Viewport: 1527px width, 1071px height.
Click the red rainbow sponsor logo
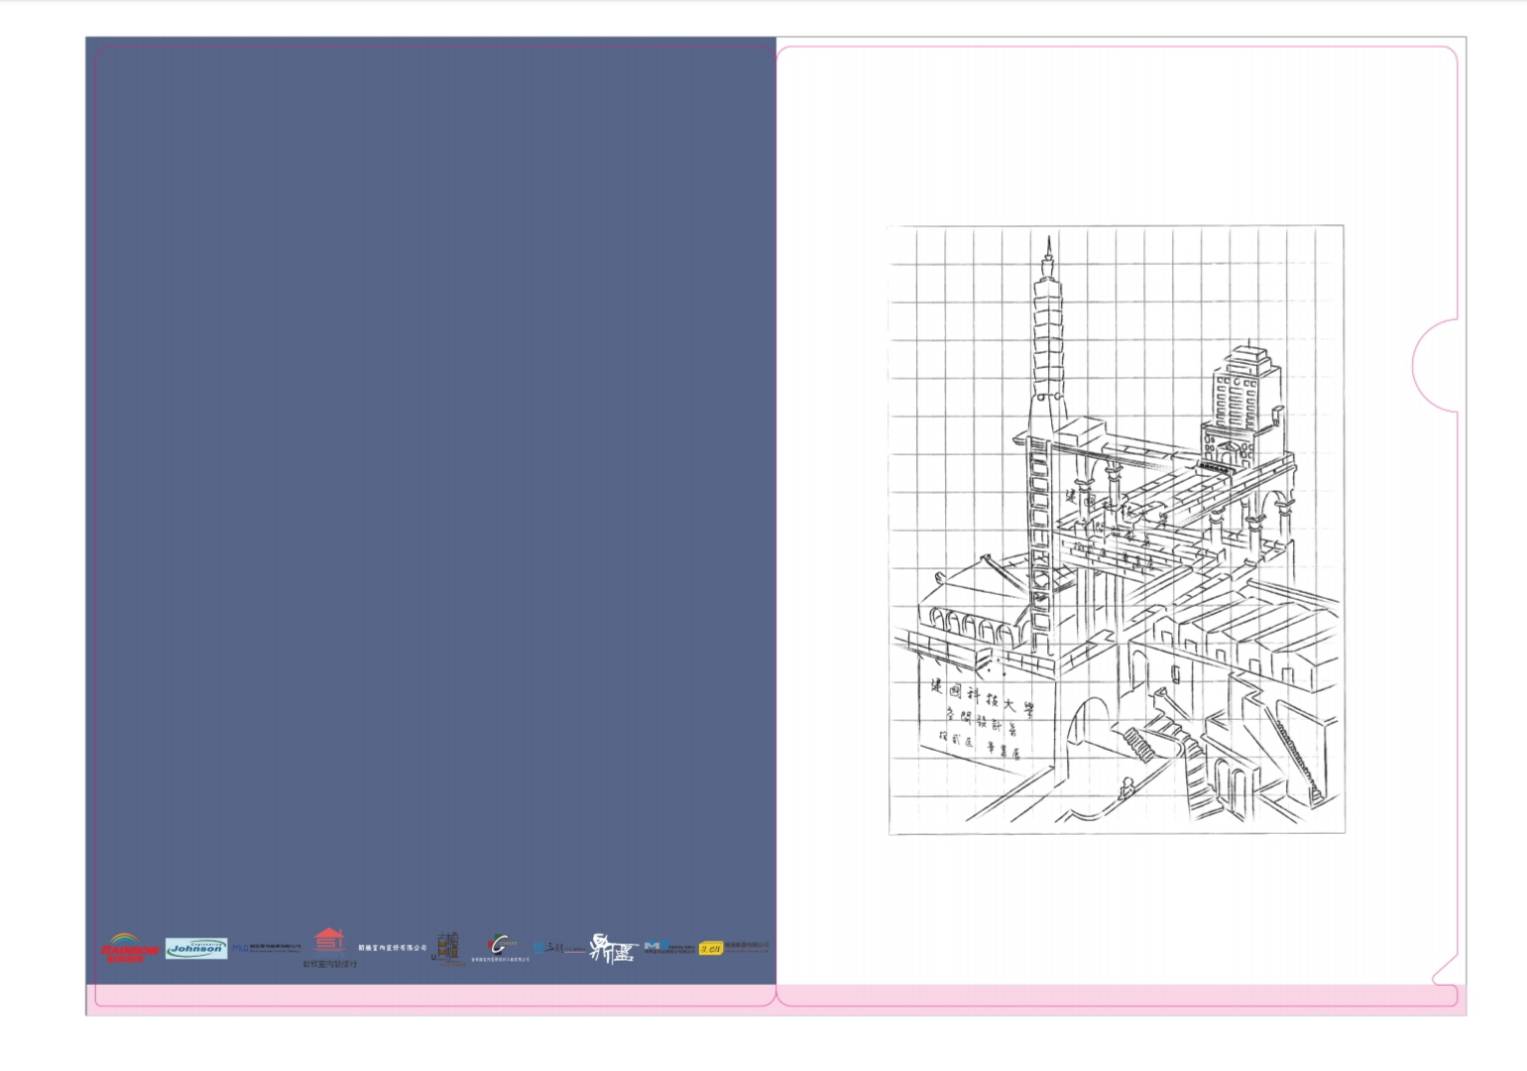click(x=130, y=948)
